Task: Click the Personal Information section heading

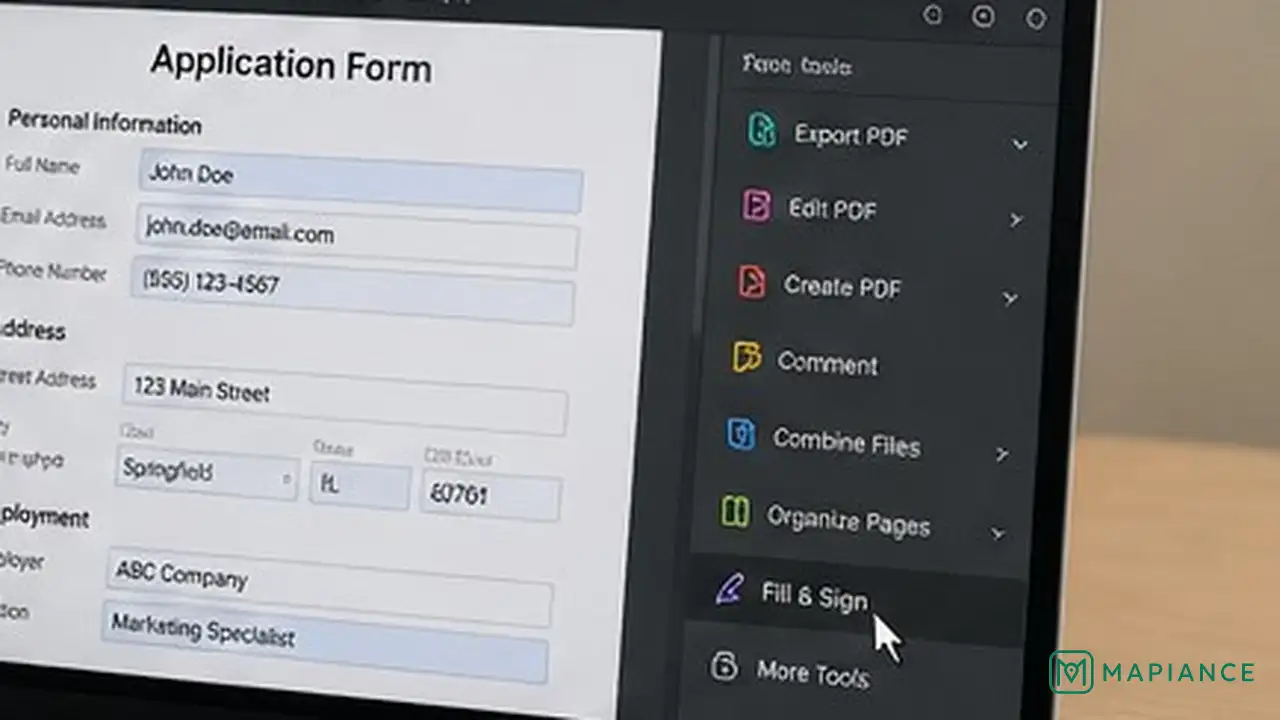Action: [x=105, y=123]
